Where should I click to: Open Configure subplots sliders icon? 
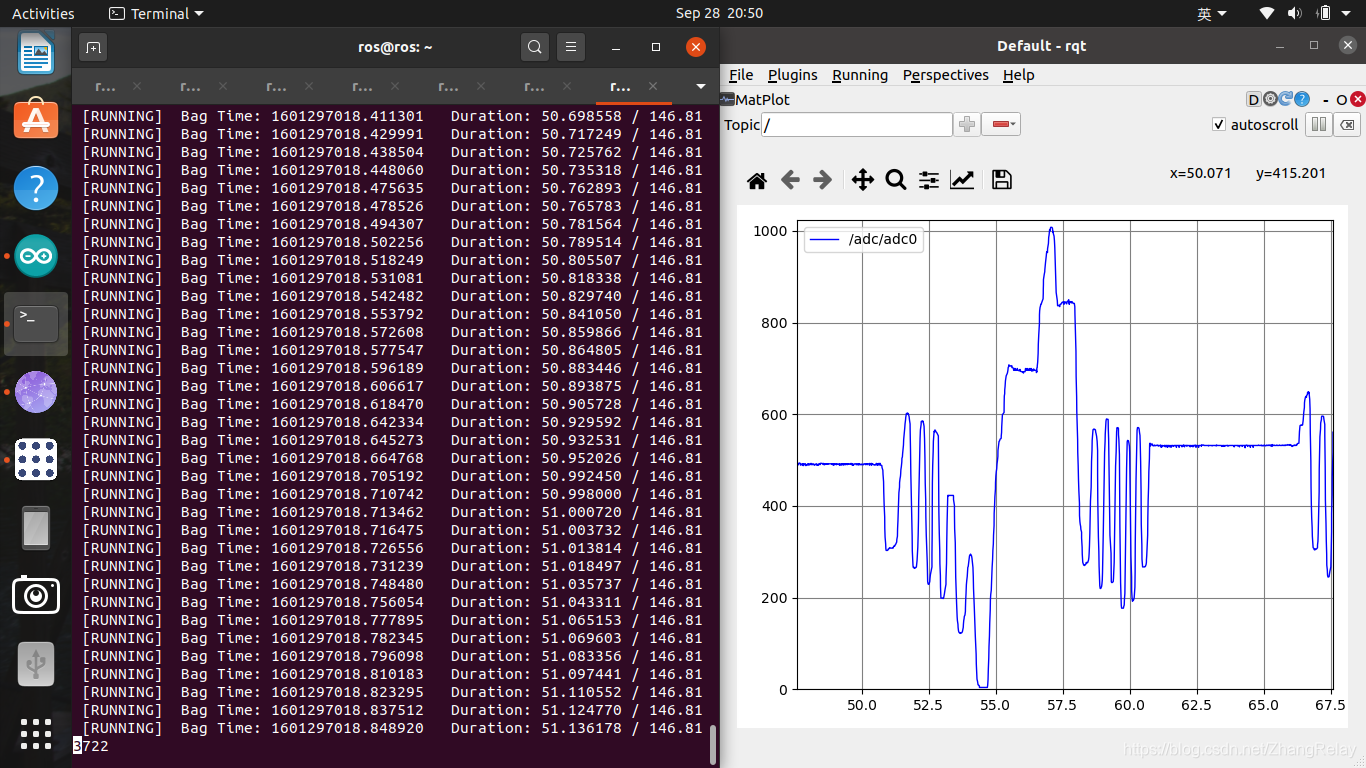(x=929, y=180)
